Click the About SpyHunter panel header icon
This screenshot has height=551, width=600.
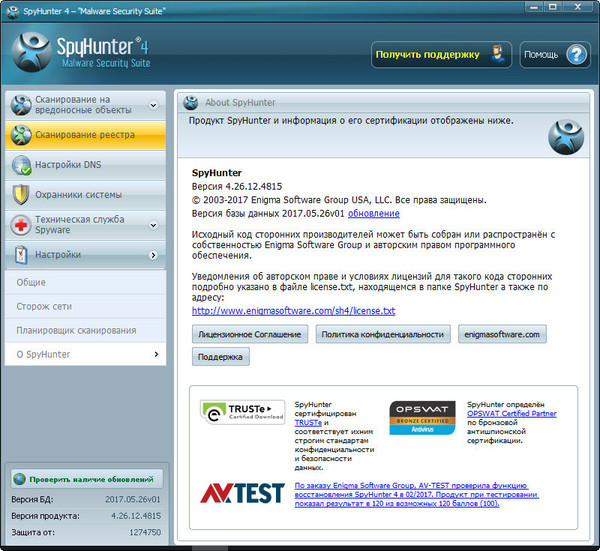(x=191, y=103)
